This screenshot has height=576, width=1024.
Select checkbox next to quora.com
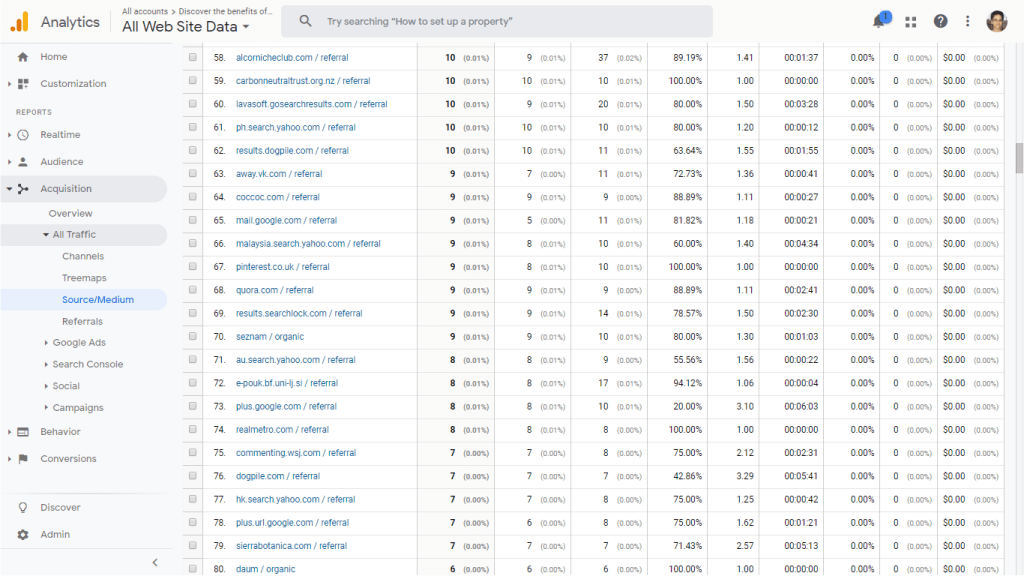(x=193, y=290)
